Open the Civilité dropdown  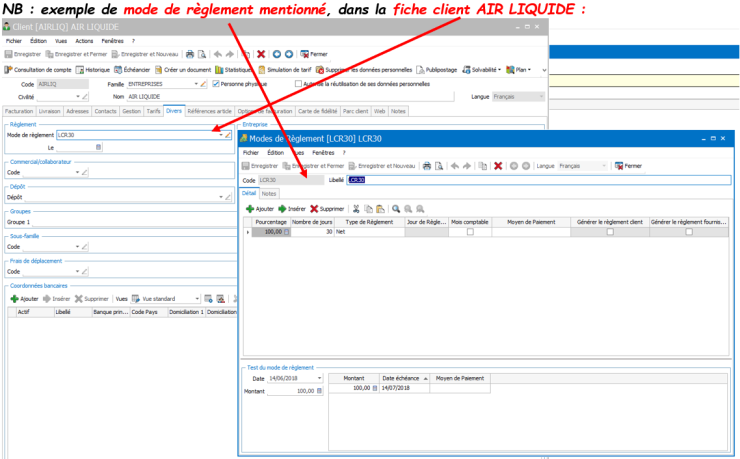(78, 97)
